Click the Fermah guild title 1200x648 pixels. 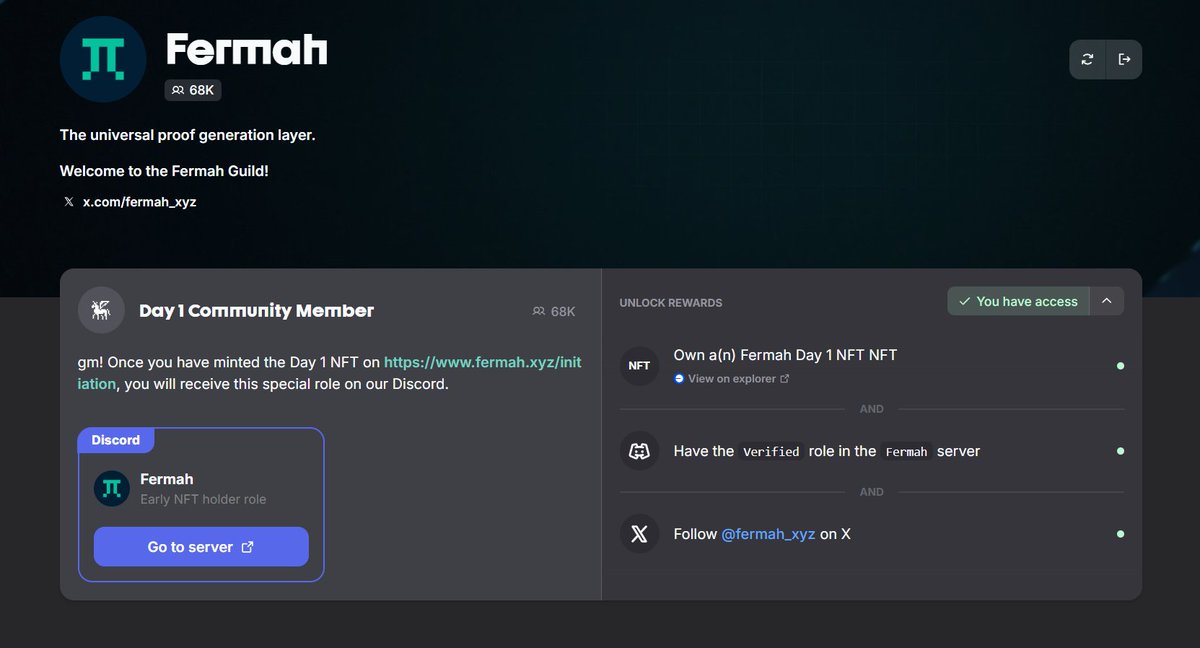246,49
